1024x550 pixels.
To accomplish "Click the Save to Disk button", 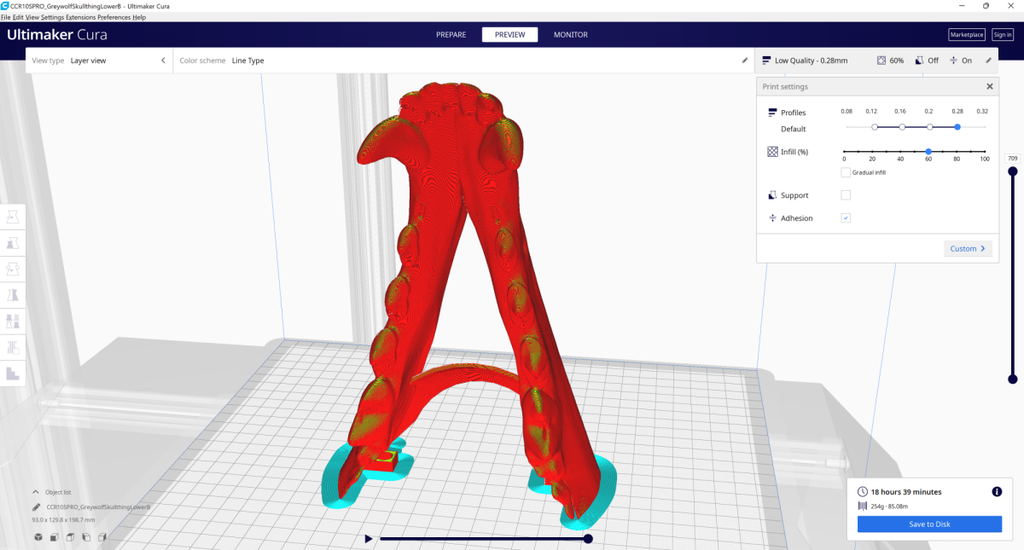I will click(x=929, y=524).
